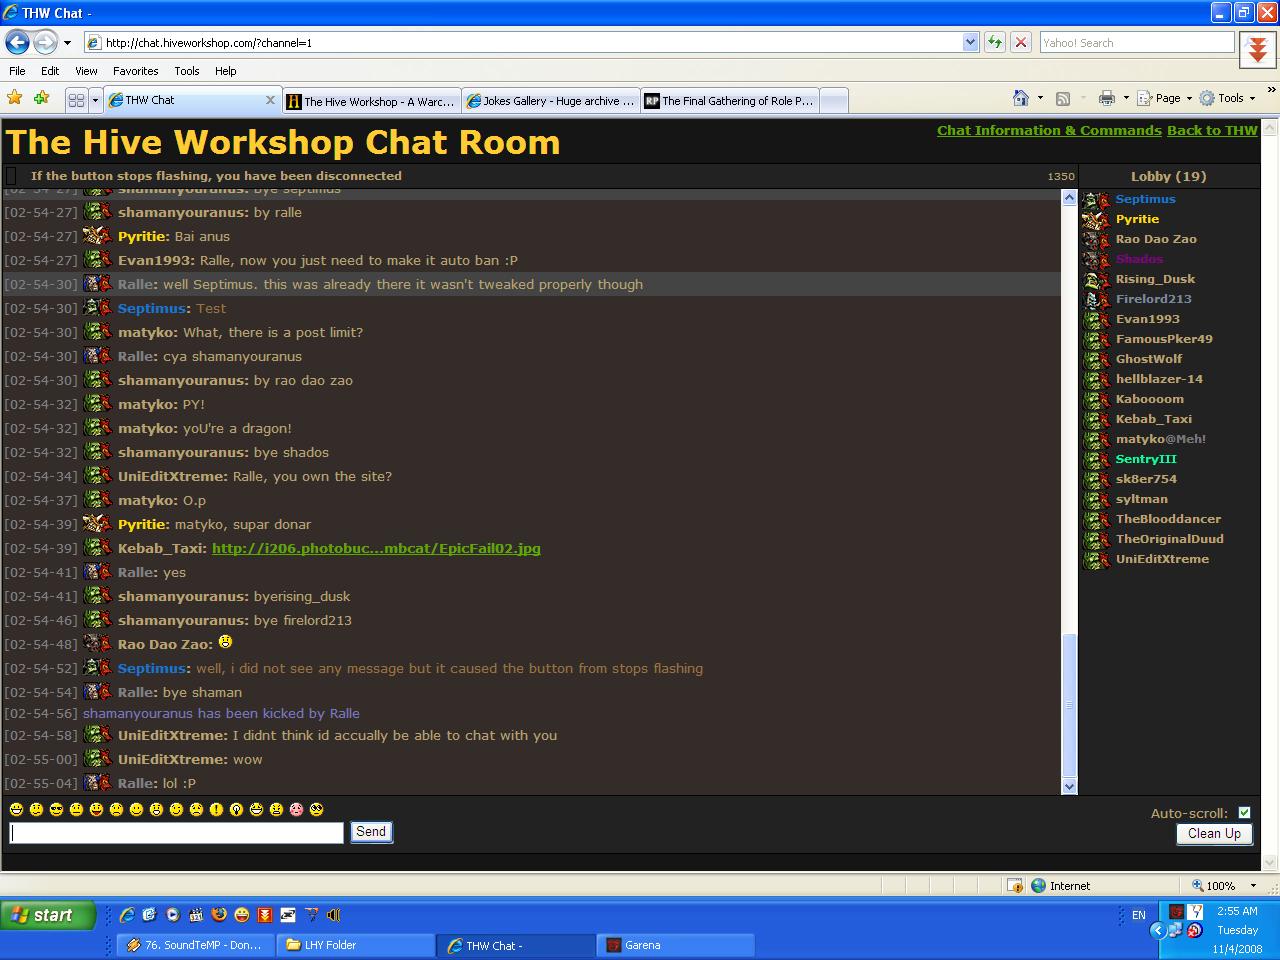Click the Clean Up button
The height and width of the screenshot is (960, 1280).
click(x=1214, y=833)
